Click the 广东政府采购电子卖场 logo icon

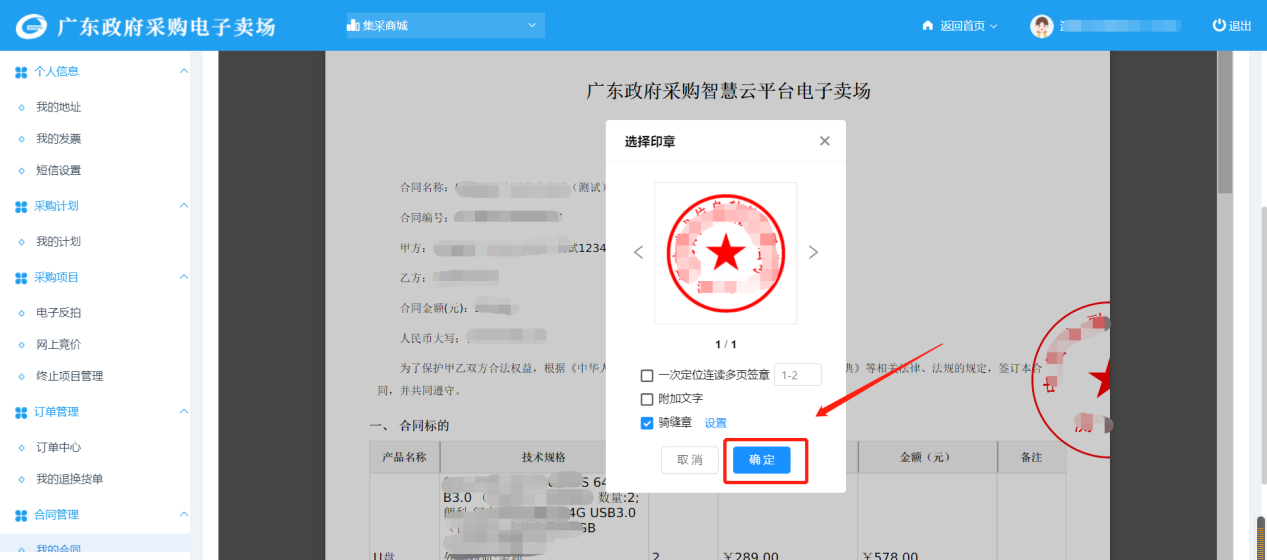pos(30,26)
